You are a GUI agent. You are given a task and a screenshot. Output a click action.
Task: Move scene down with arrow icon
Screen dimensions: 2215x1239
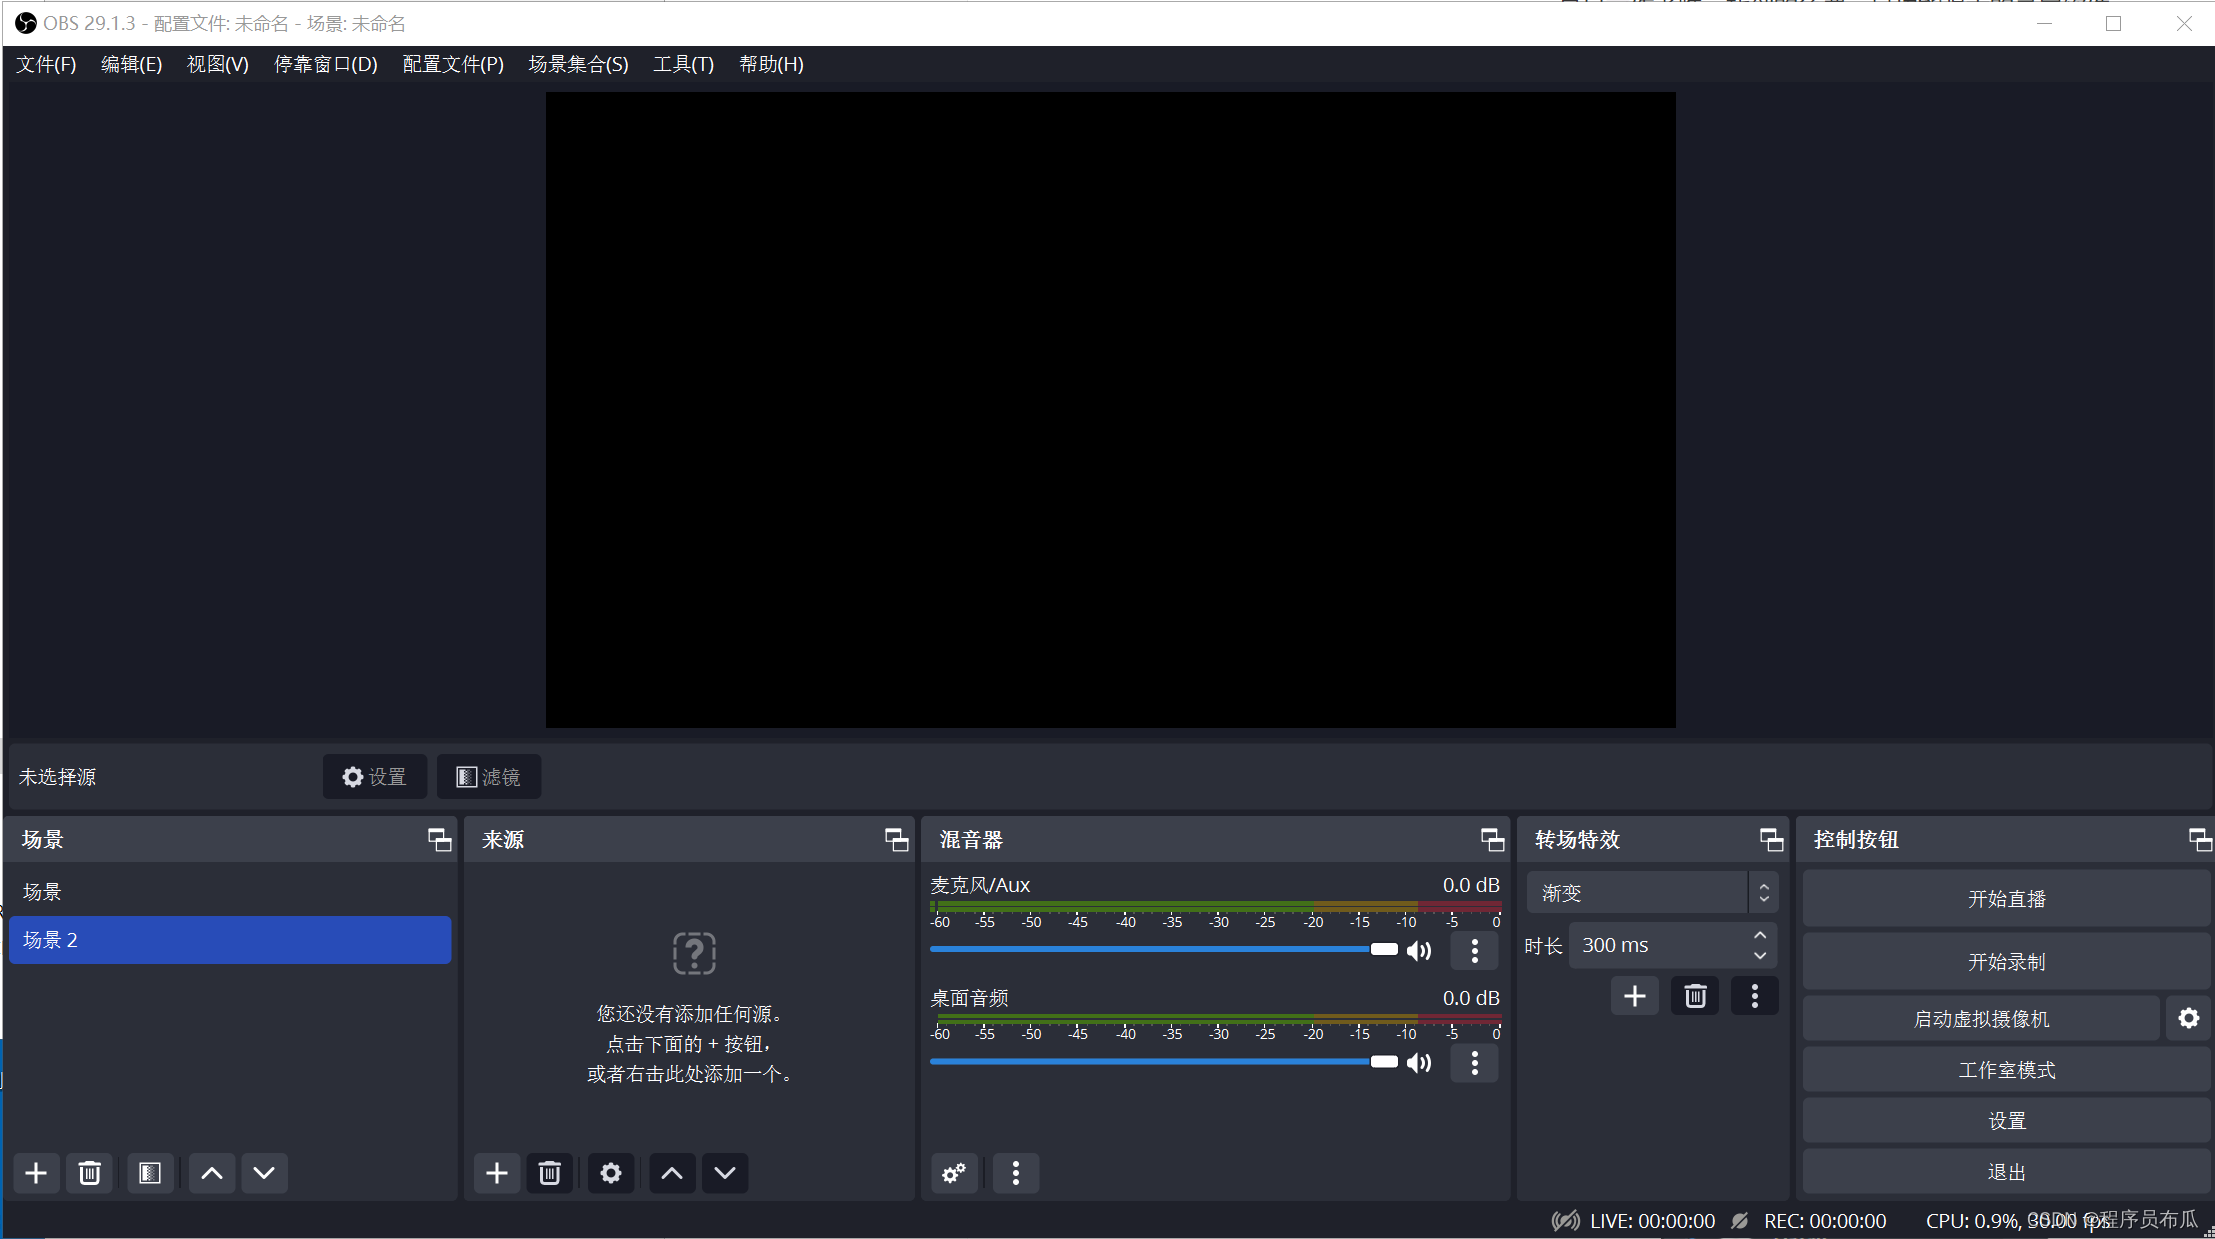[264, 1173]
